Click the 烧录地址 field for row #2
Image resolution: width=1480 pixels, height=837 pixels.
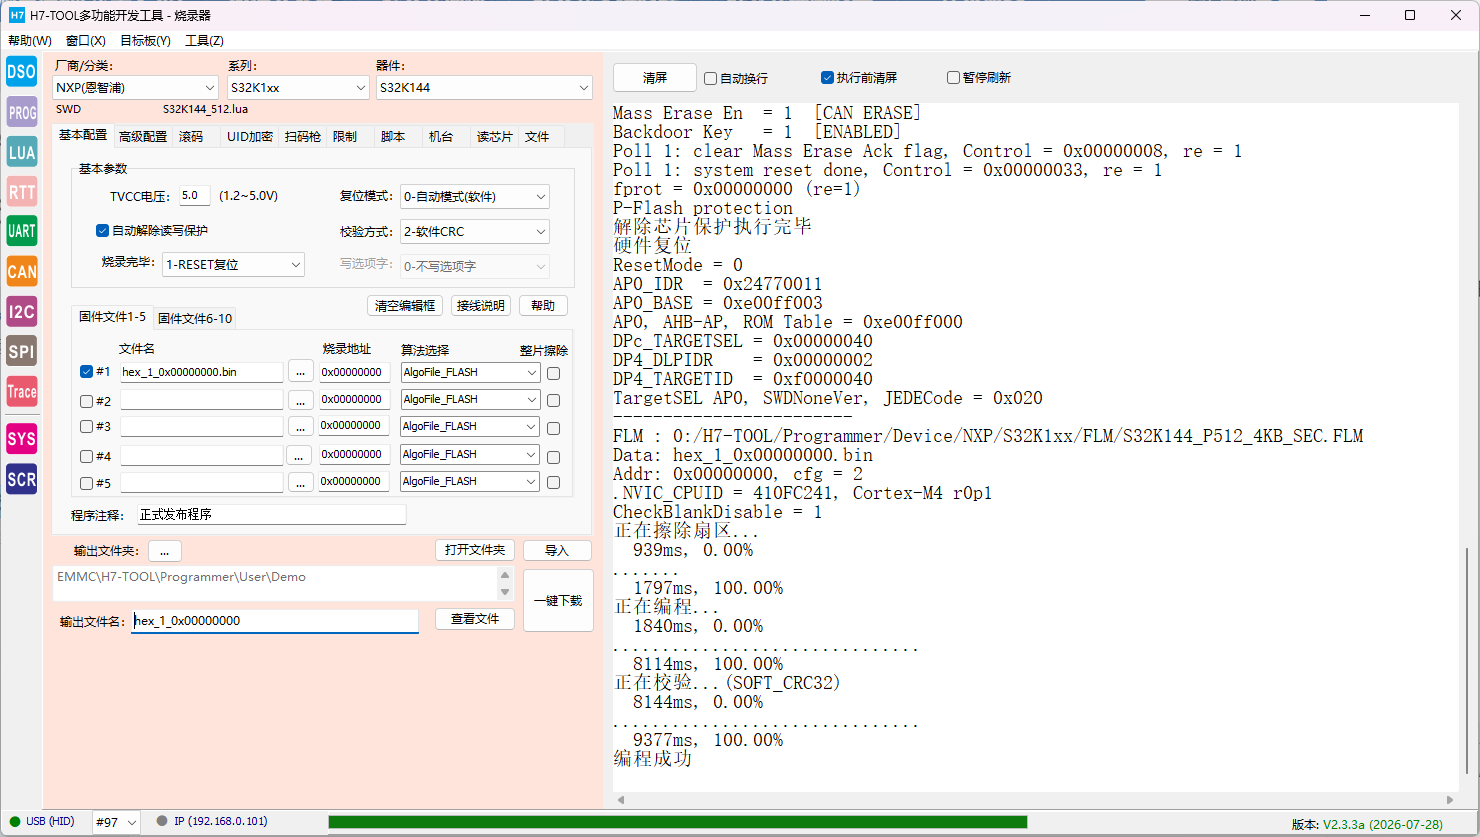point(355,399)
